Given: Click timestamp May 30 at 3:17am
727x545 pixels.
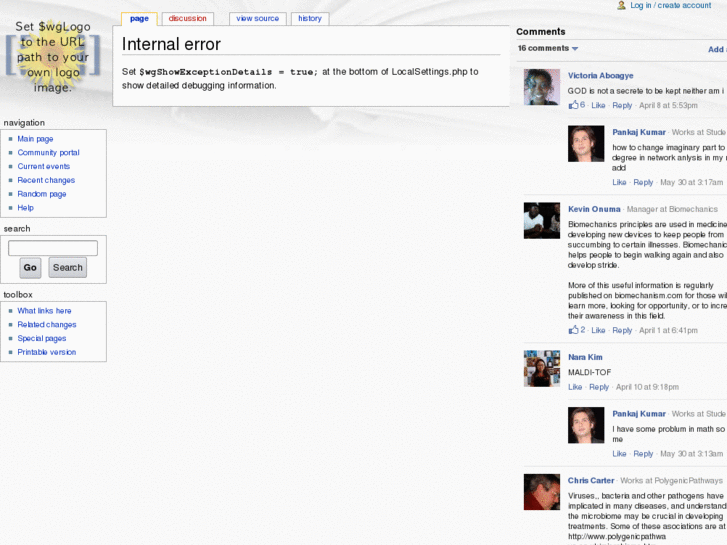Looking at the screenshot, I should pos(691,182).
